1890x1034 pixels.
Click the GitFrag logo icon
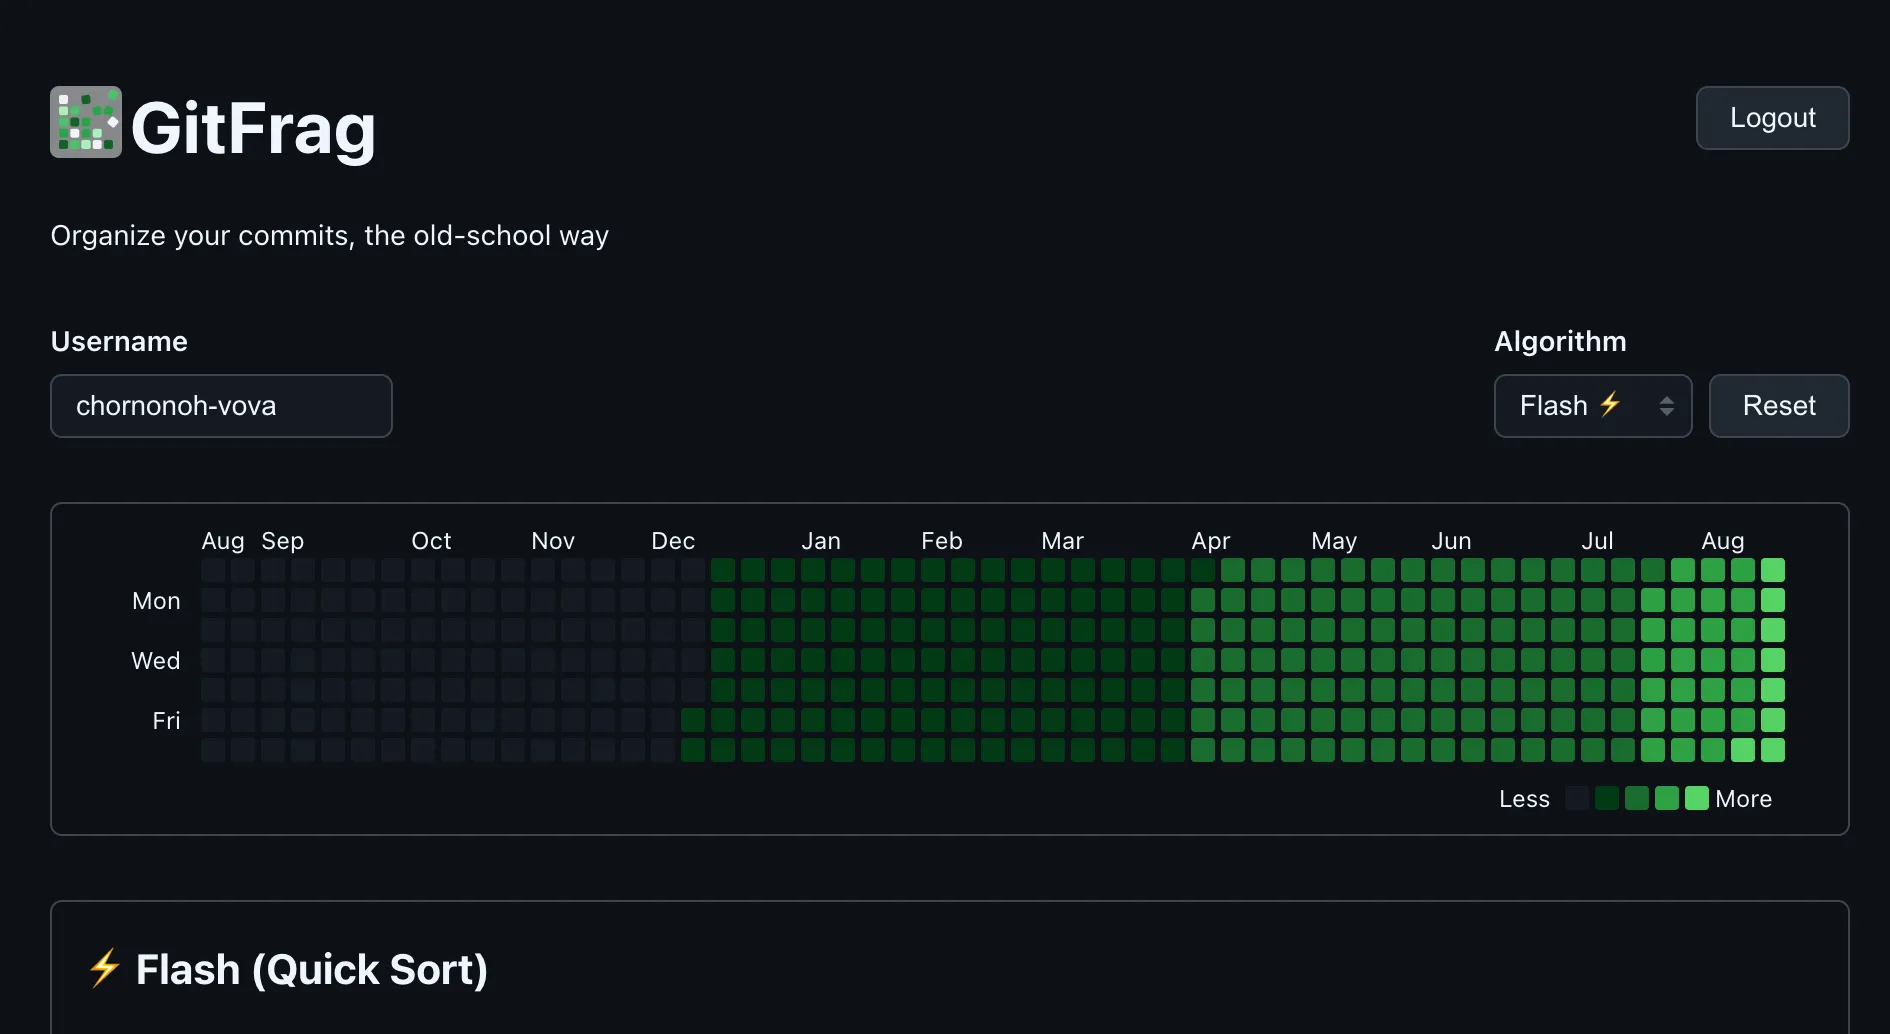(85, 121)
